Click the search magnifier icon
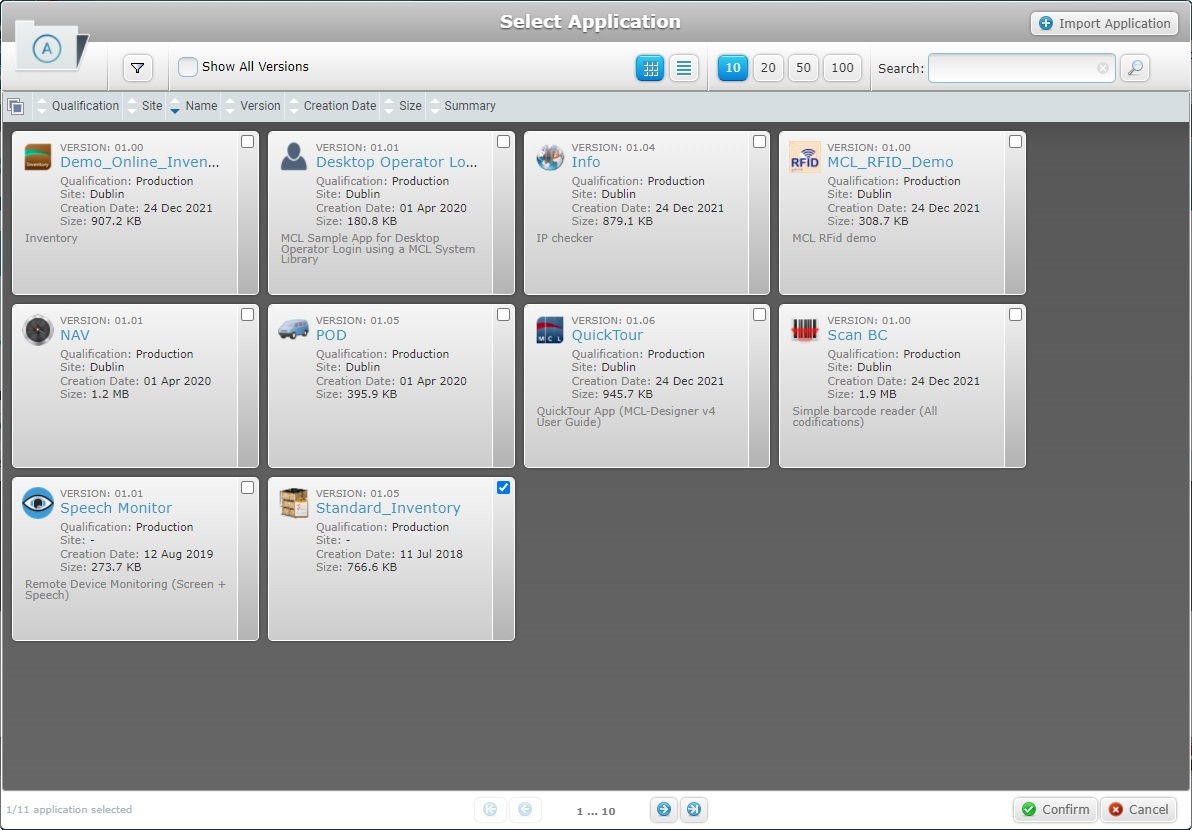This screenshot has height=830, width=1192. 1134,68
